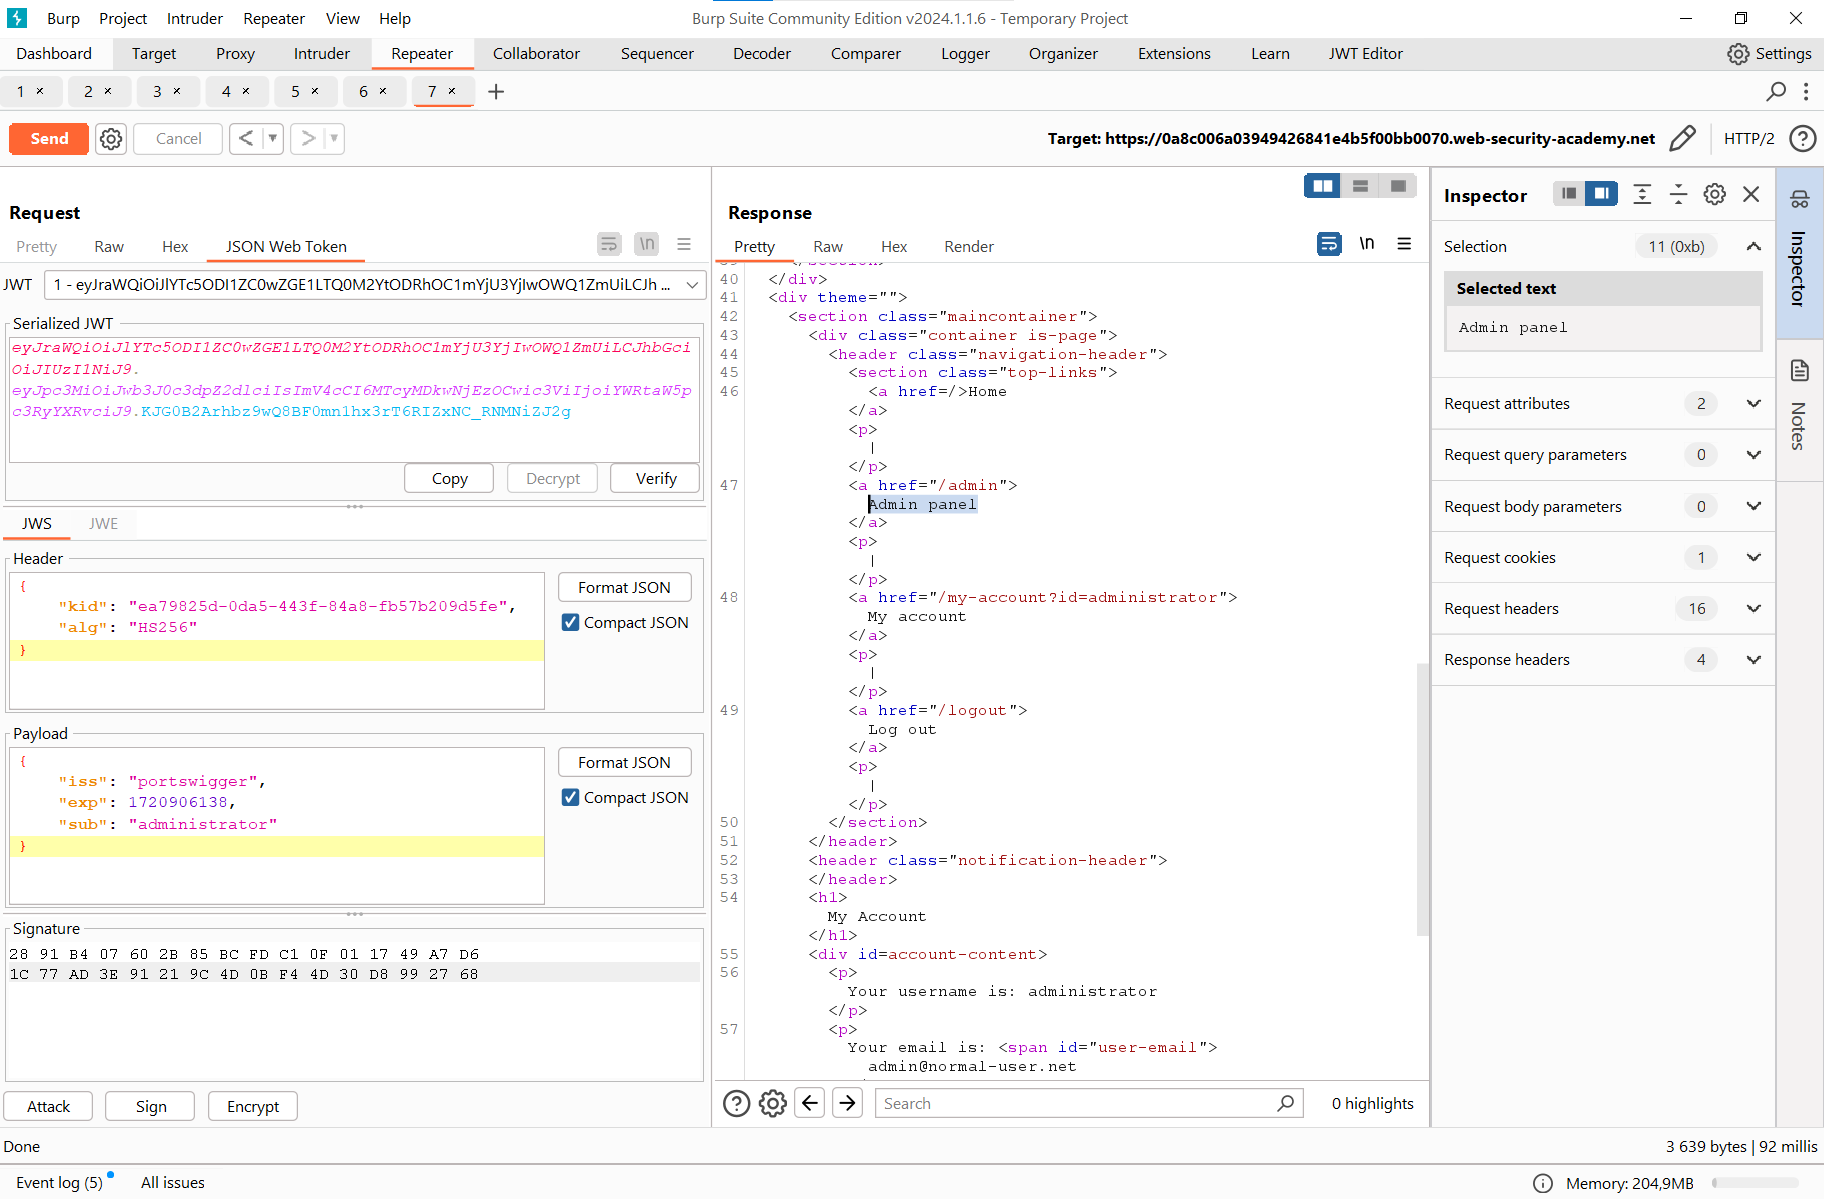Expand Request attributes section
This screenshot has height=1200, width=1824.
click(x=1753, y=403)
